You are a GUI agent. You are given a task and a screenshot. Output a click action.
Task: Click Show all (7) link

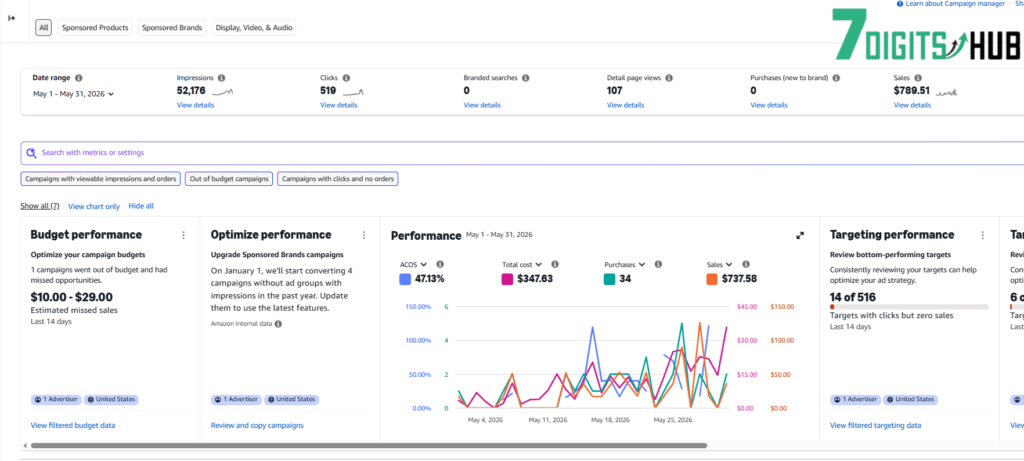[40, 206]
